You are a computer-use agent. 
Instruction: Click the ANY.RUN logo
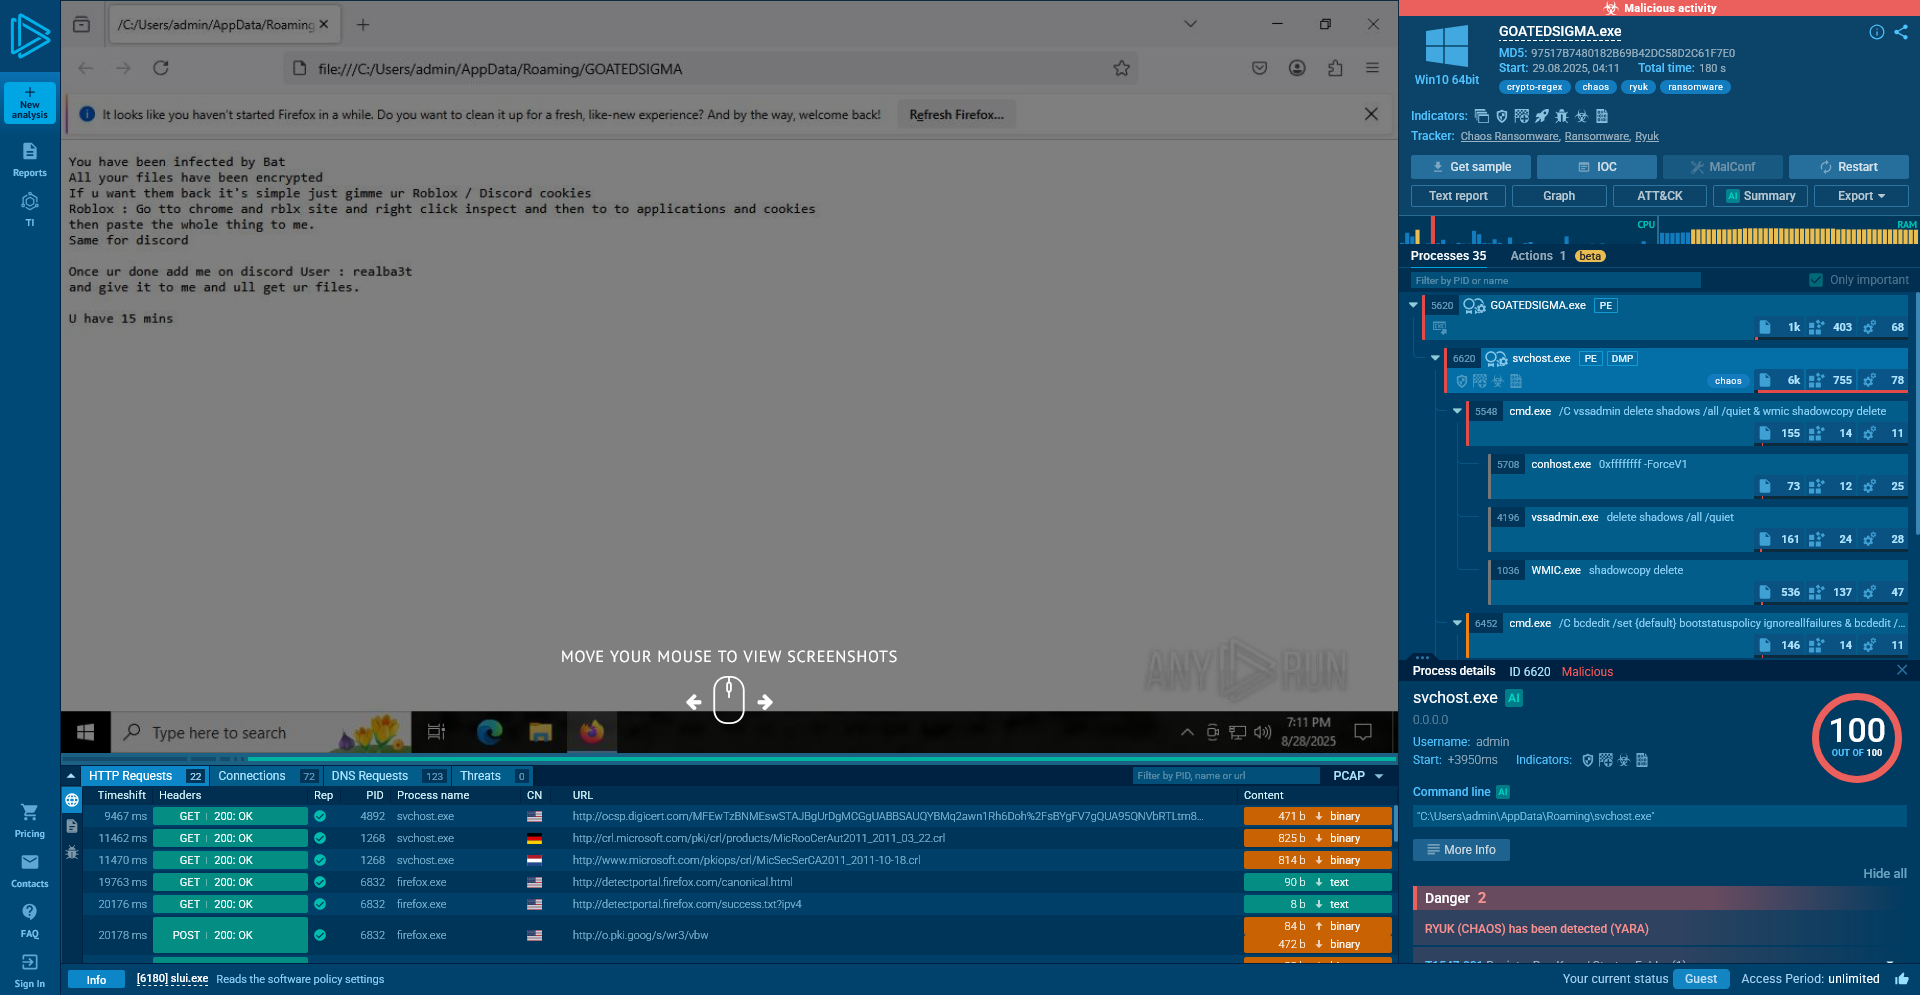(x=30, y=35)
